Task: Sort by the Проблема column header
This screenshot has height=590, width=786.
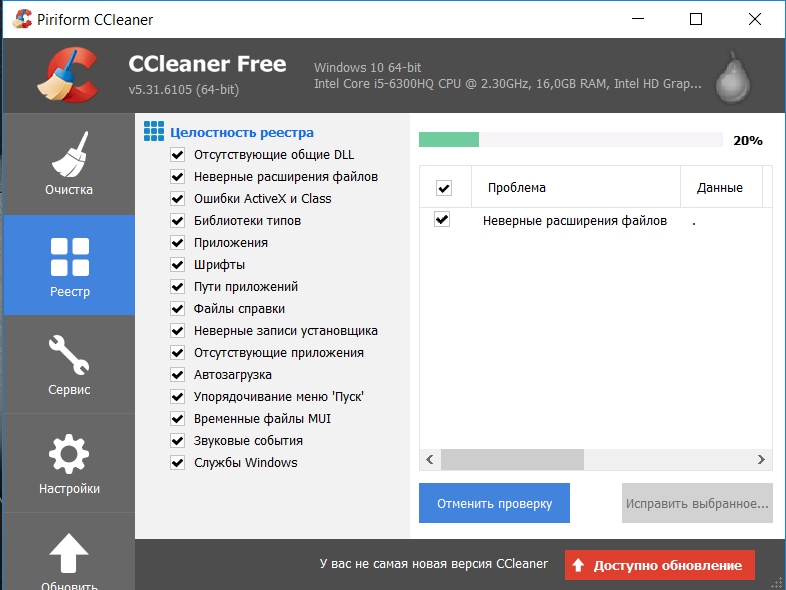Action: point(575,187)
